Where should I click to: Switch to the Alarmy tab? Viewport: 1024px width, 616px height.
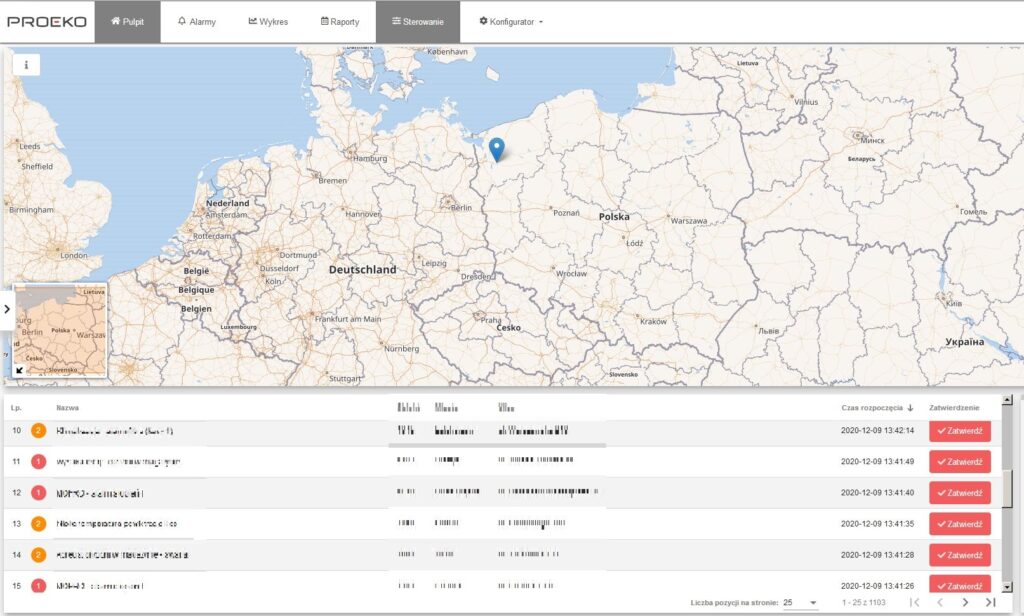(196, 21)
